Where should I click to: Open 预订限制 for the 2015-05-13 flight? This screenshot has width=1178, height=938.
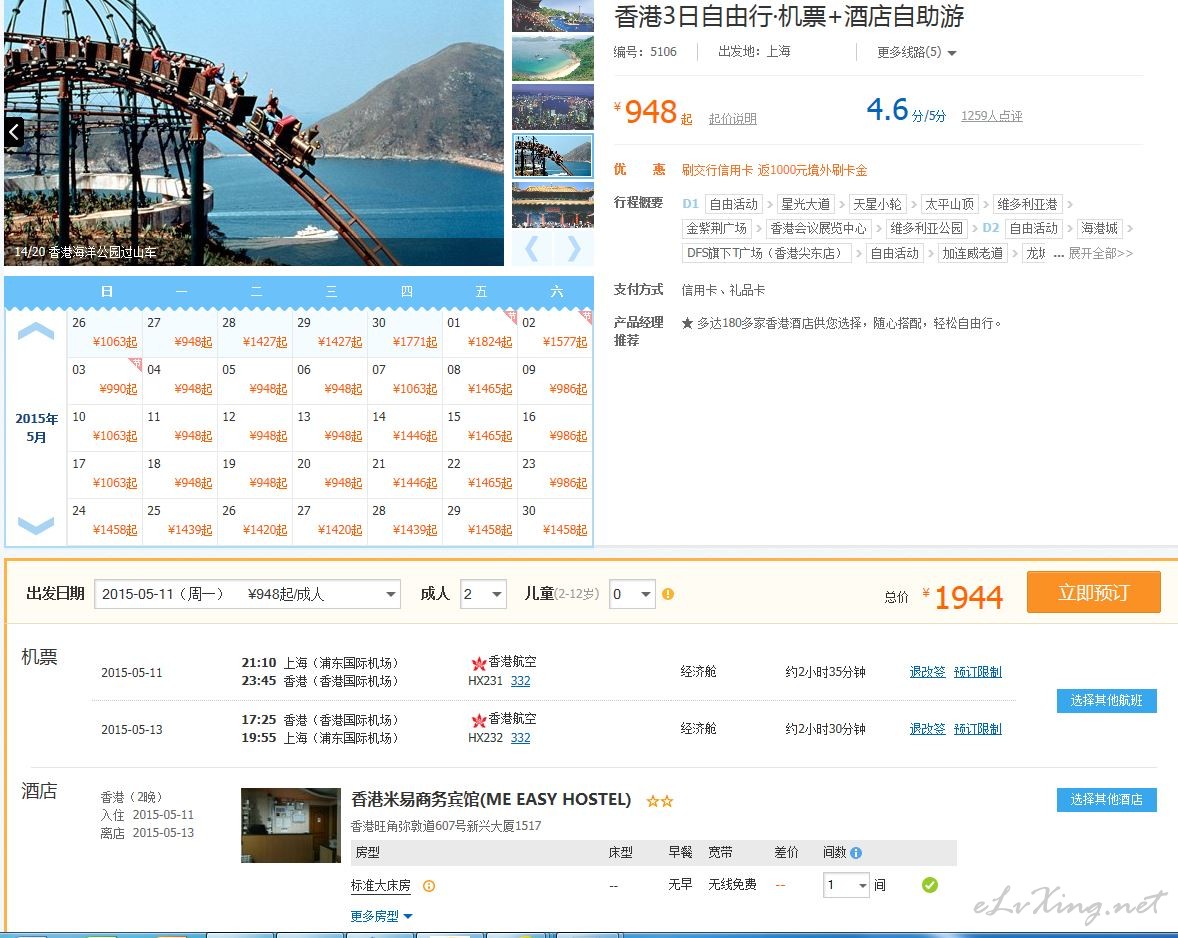pyautogui.click(x=977, y=729)
